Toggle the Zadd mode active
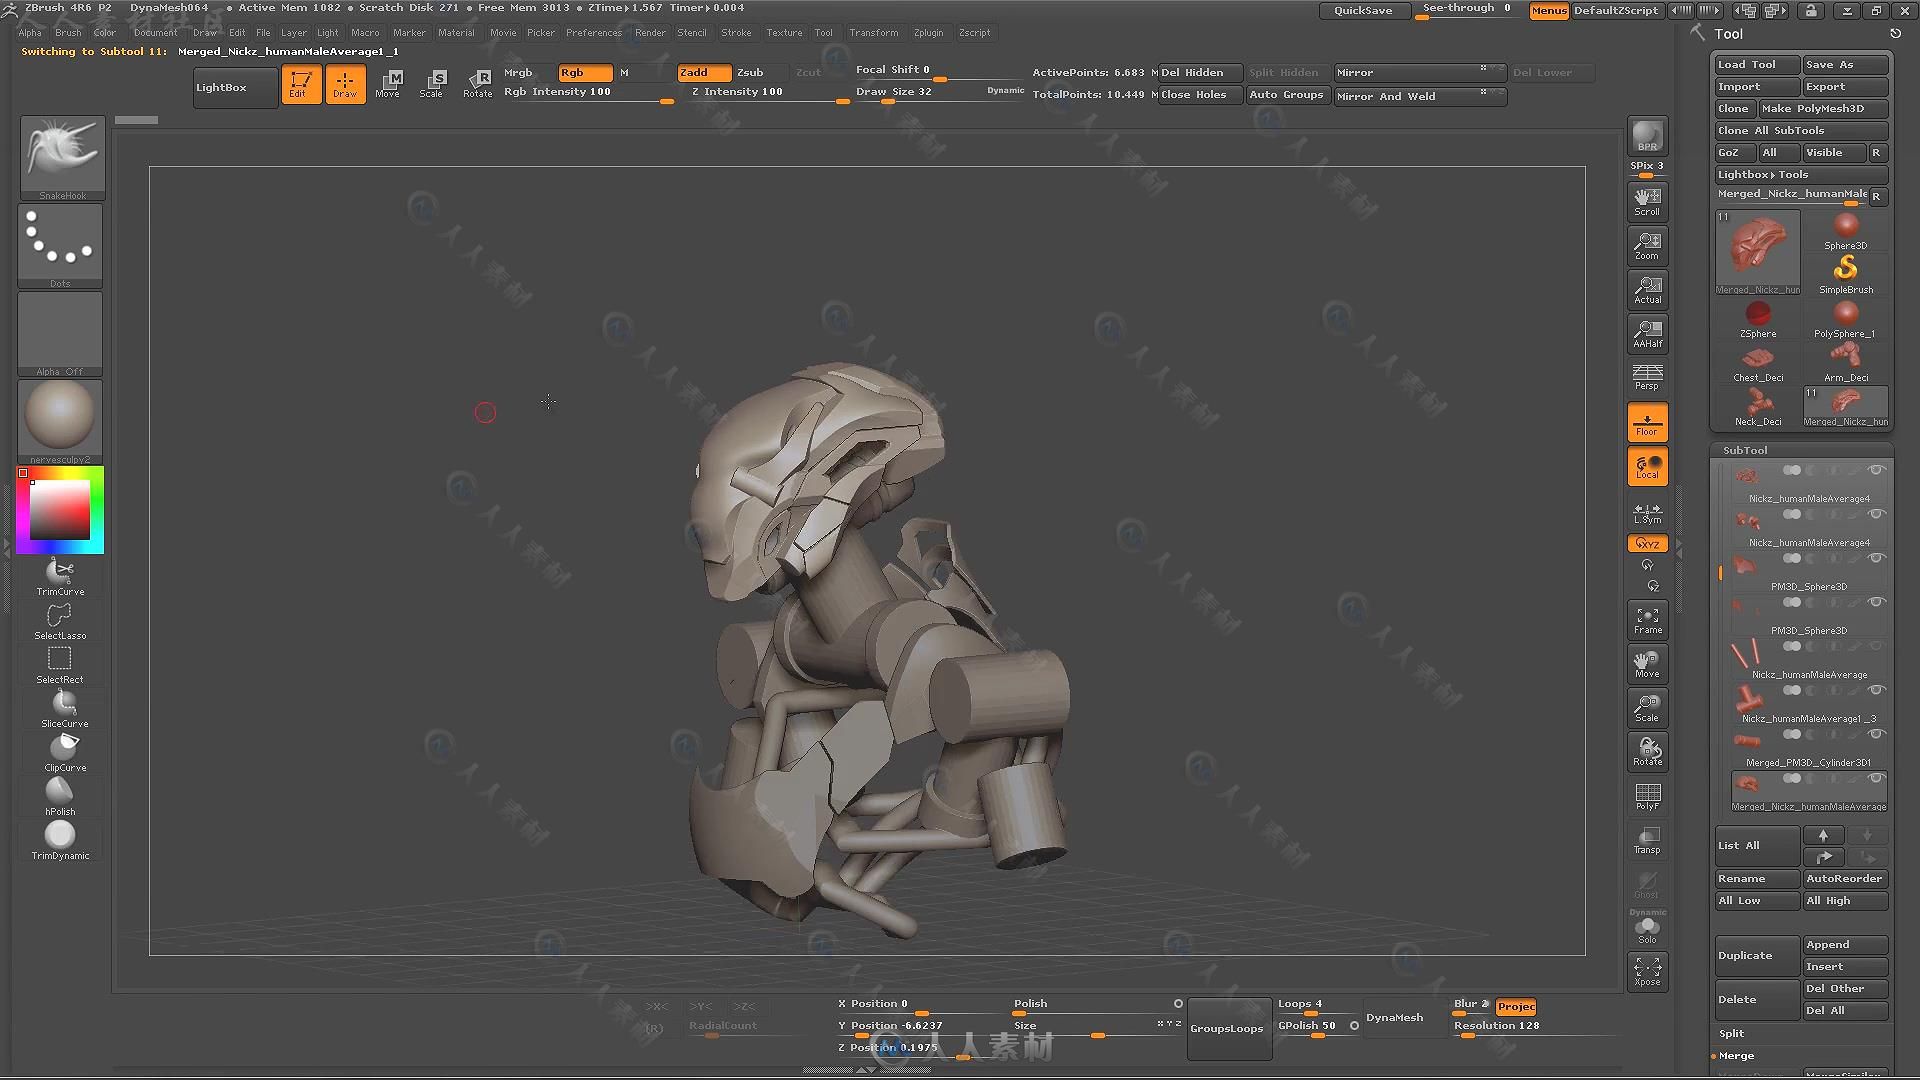1920x1080 pixels. 695,71
